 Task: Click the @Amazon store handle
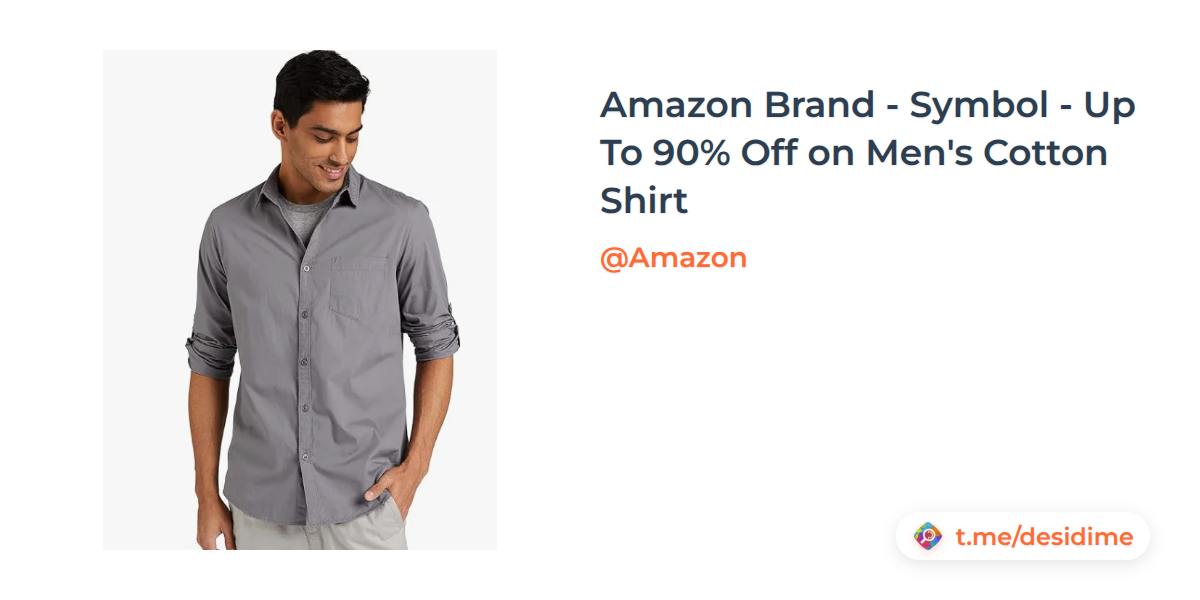(673, 258)
